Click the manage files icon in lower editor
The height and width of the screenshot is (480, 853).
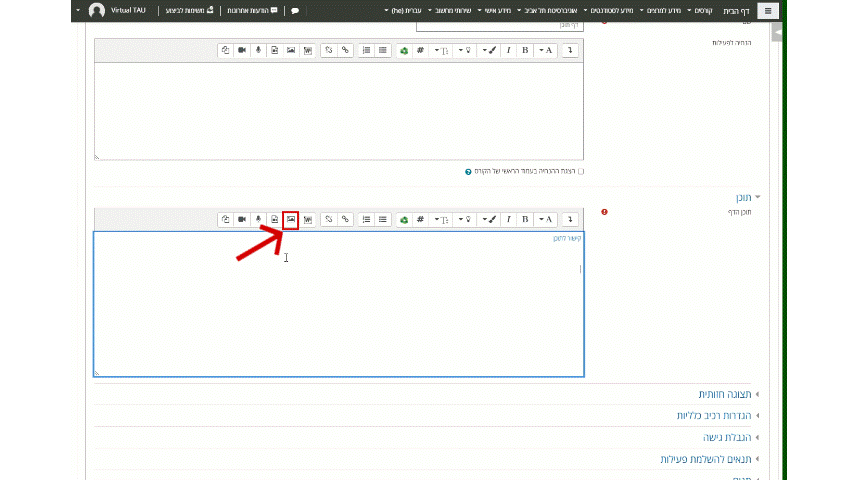pos(225,219)
